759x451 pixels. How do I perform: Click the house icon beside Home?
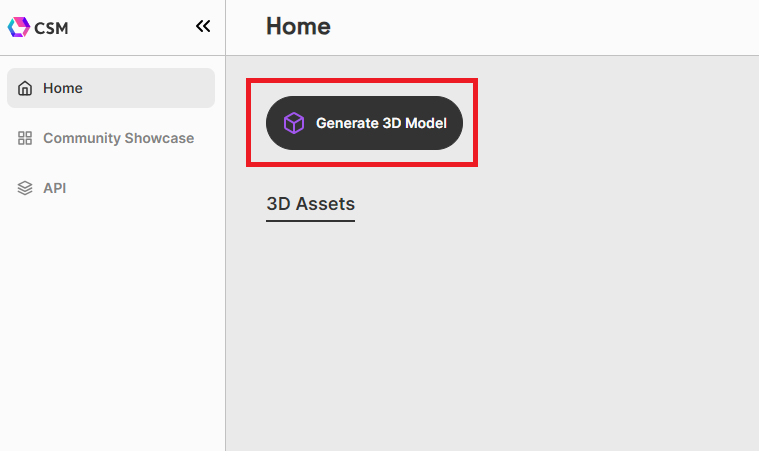(26, 88)
